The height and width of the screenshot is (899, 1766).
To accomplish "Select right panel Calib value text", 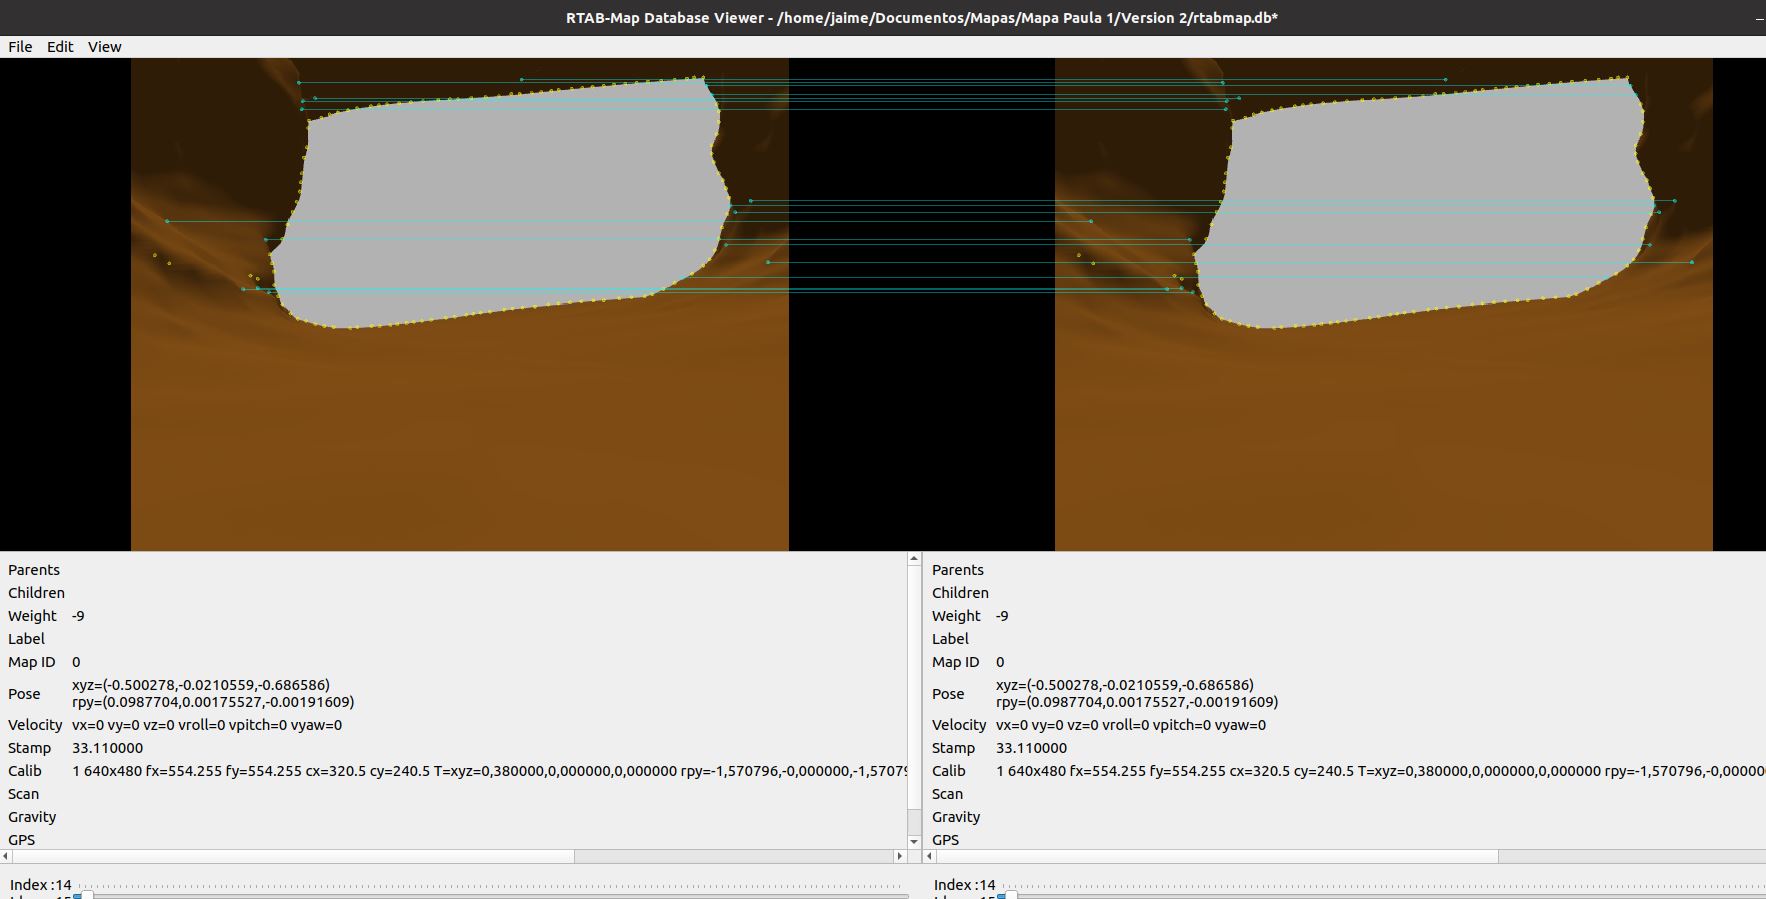I will (x=1380, y=771).
